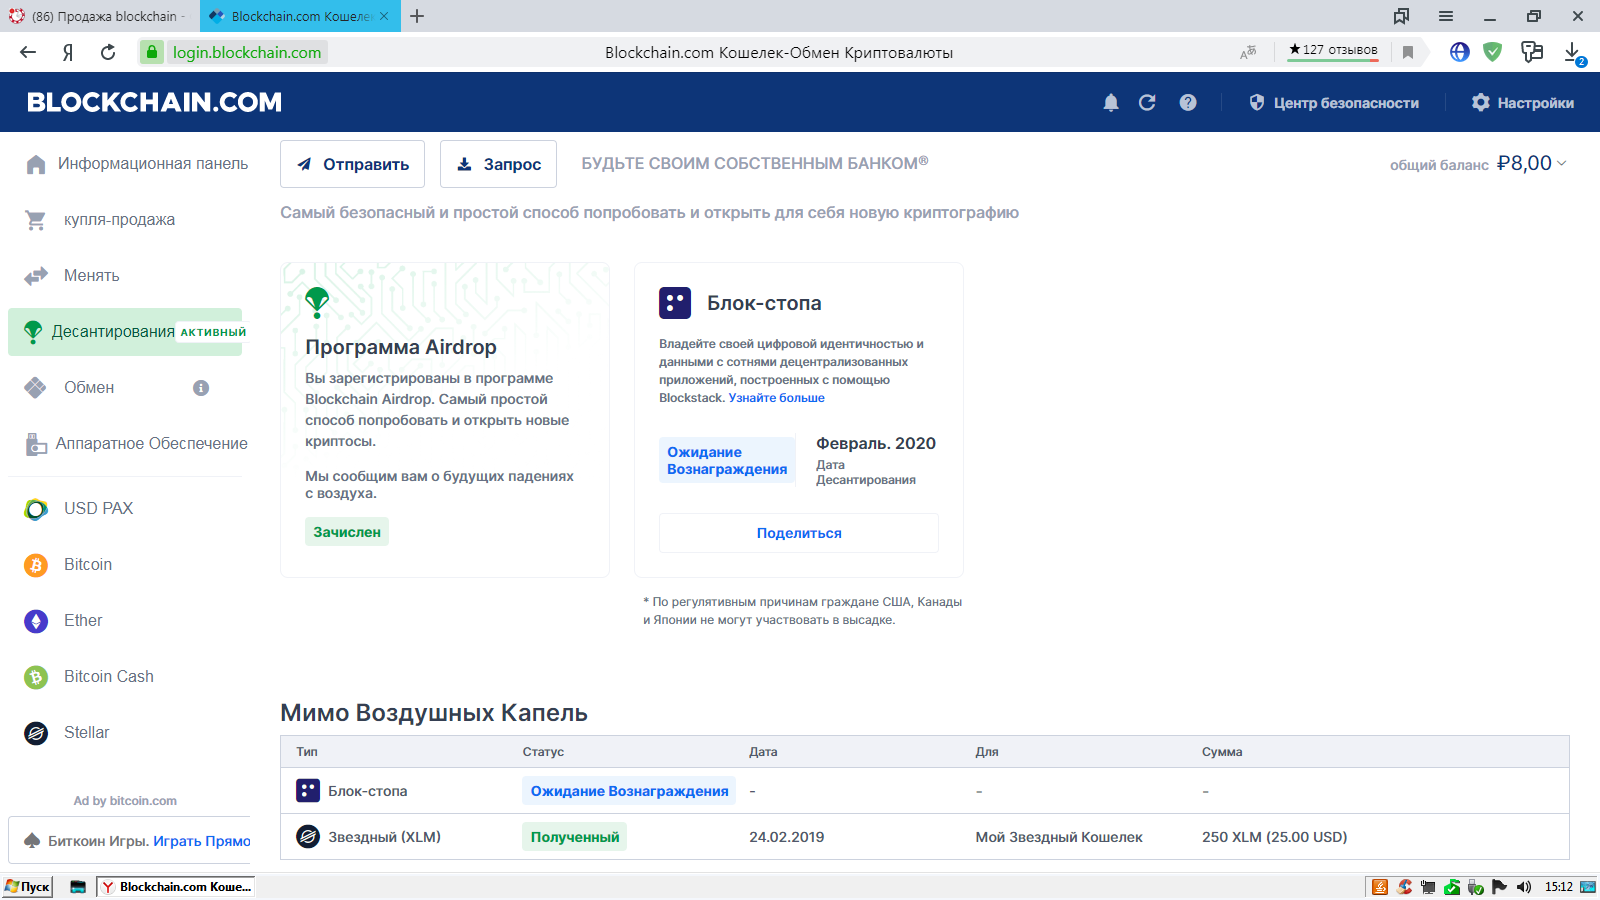Click Ожидание Вознаграждения status in table
1600x900 pixels.
click(x=629, y=791)
